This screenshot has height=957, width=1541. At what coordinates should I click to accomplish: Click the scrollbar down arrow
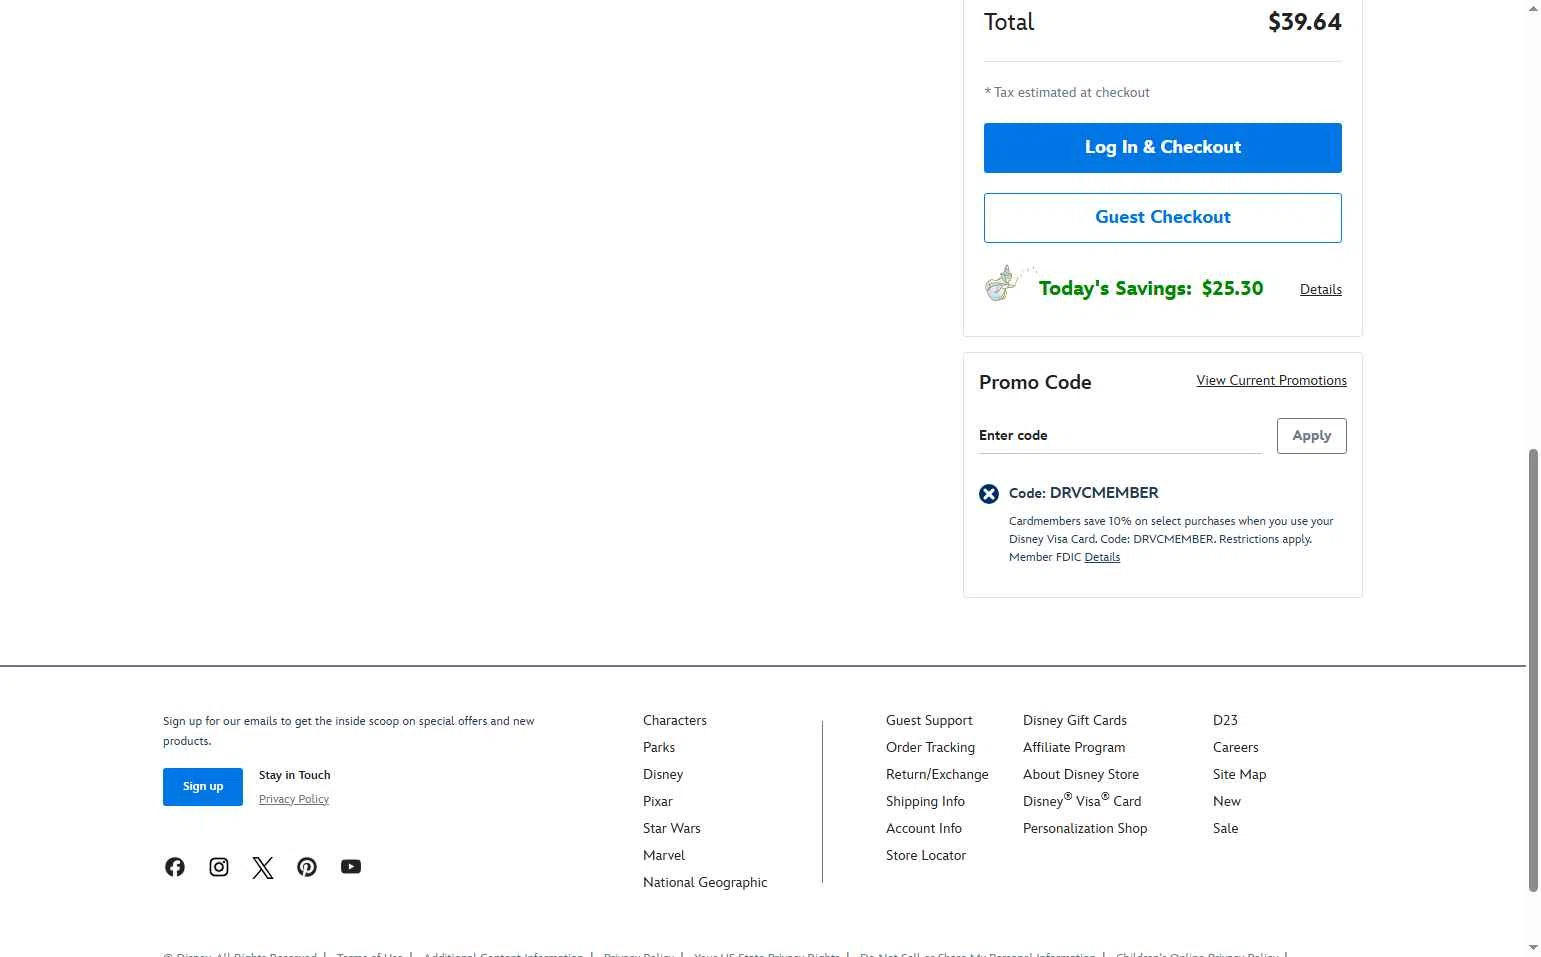1533,947
